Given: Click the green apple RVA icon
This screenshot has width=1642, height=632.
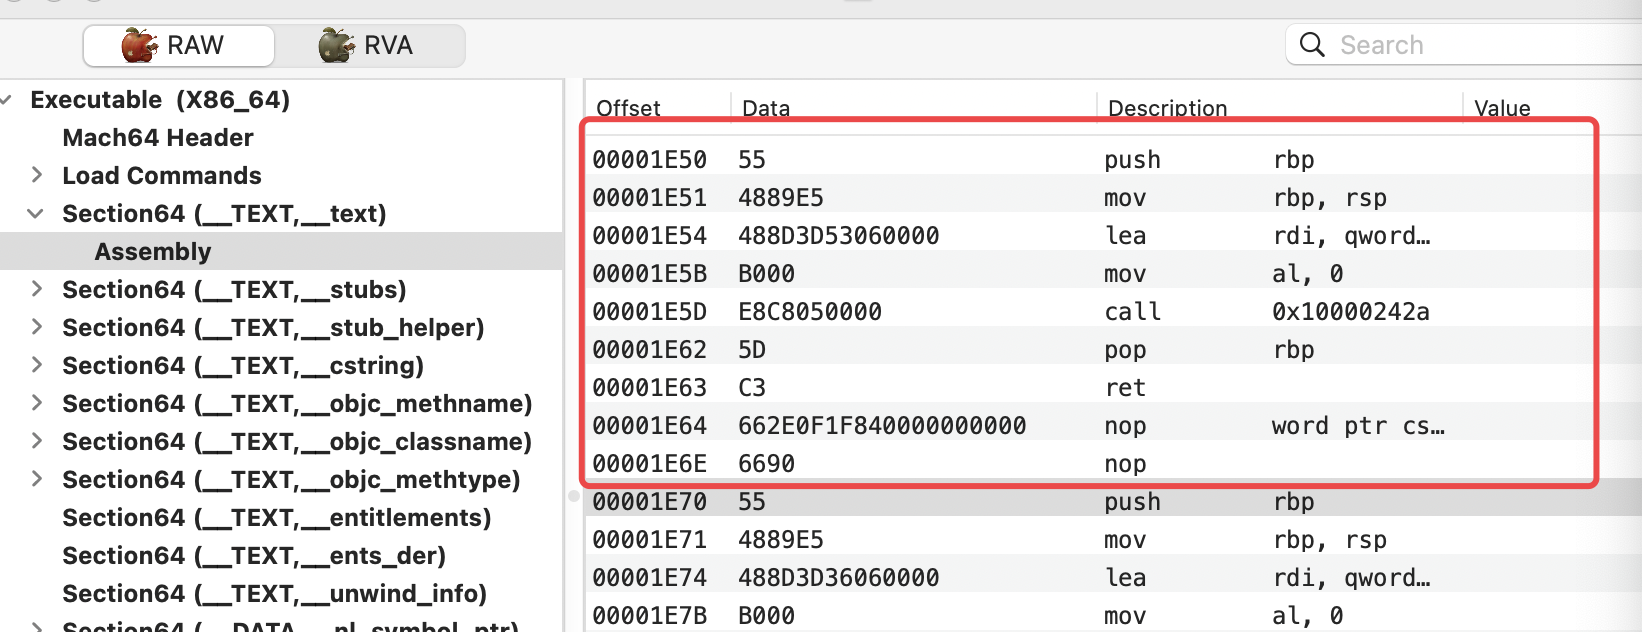Looking at the screenshot, I should click(x=336, y=45).
